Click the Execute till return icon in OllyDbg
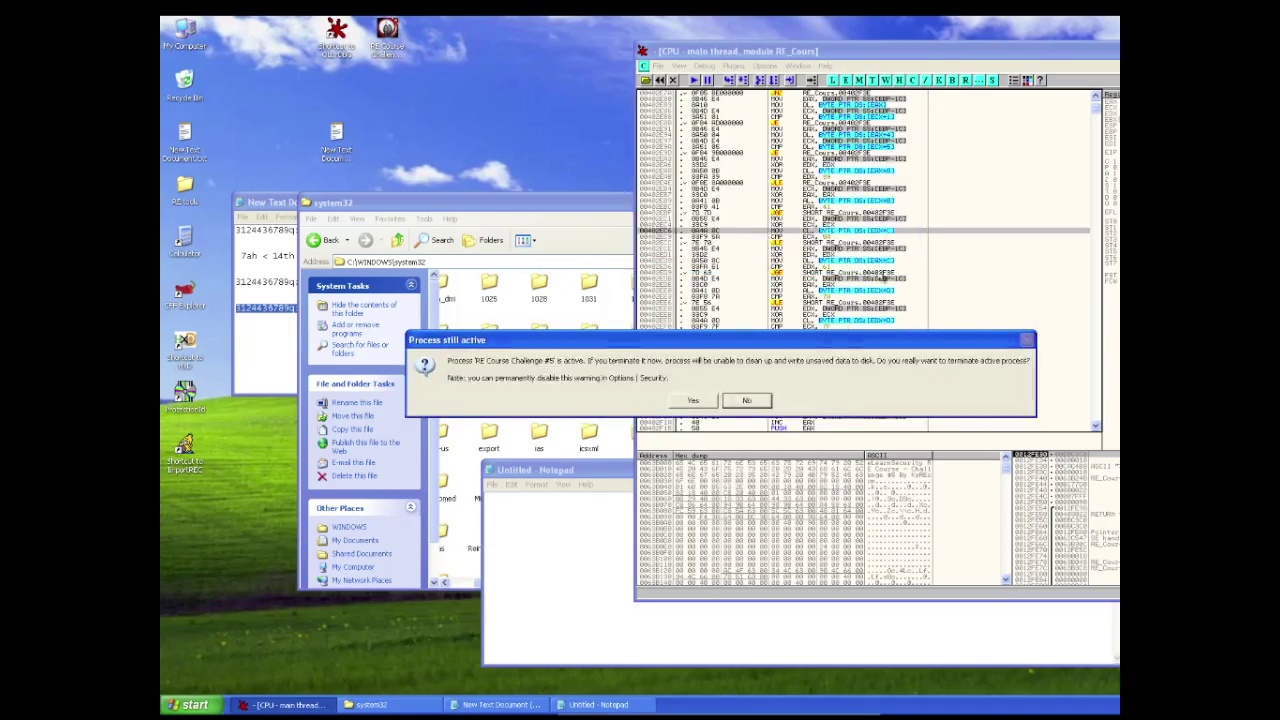 coord(790,80)
